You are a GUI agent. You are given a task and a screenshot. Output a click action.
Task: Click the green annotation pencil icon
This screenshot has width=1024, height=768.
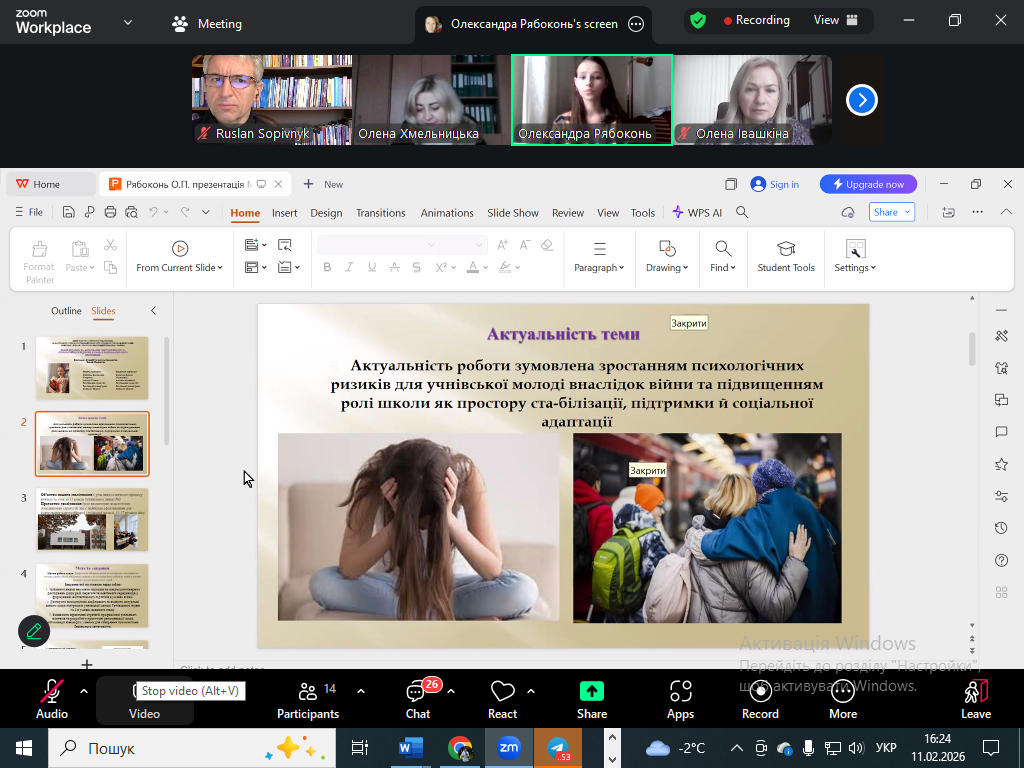(x=34, y=631)
